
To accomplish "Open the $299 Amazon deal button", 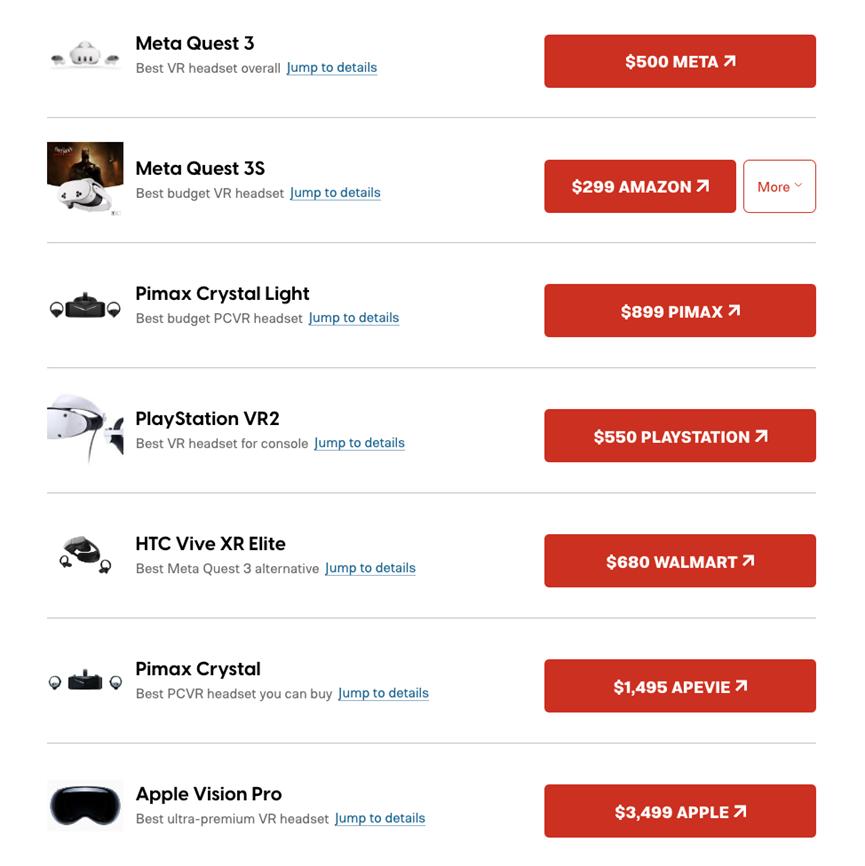I will (640, 187).
